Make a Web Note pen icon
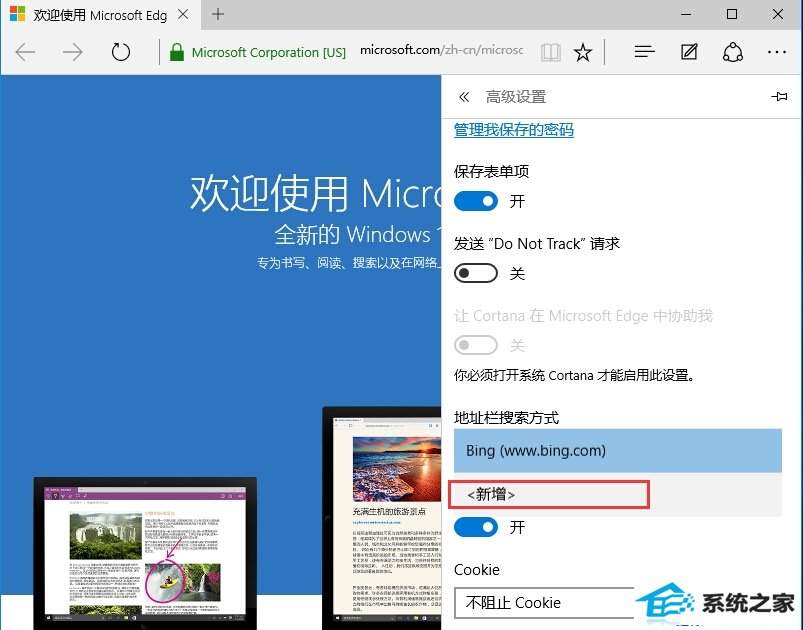 tap(689, 52)
